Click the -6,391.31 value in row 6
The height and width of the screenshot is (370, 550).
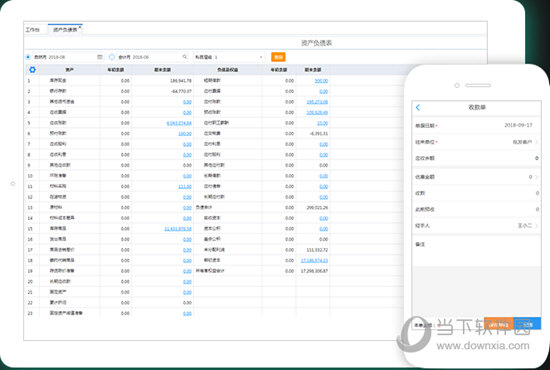click(318, 134)
